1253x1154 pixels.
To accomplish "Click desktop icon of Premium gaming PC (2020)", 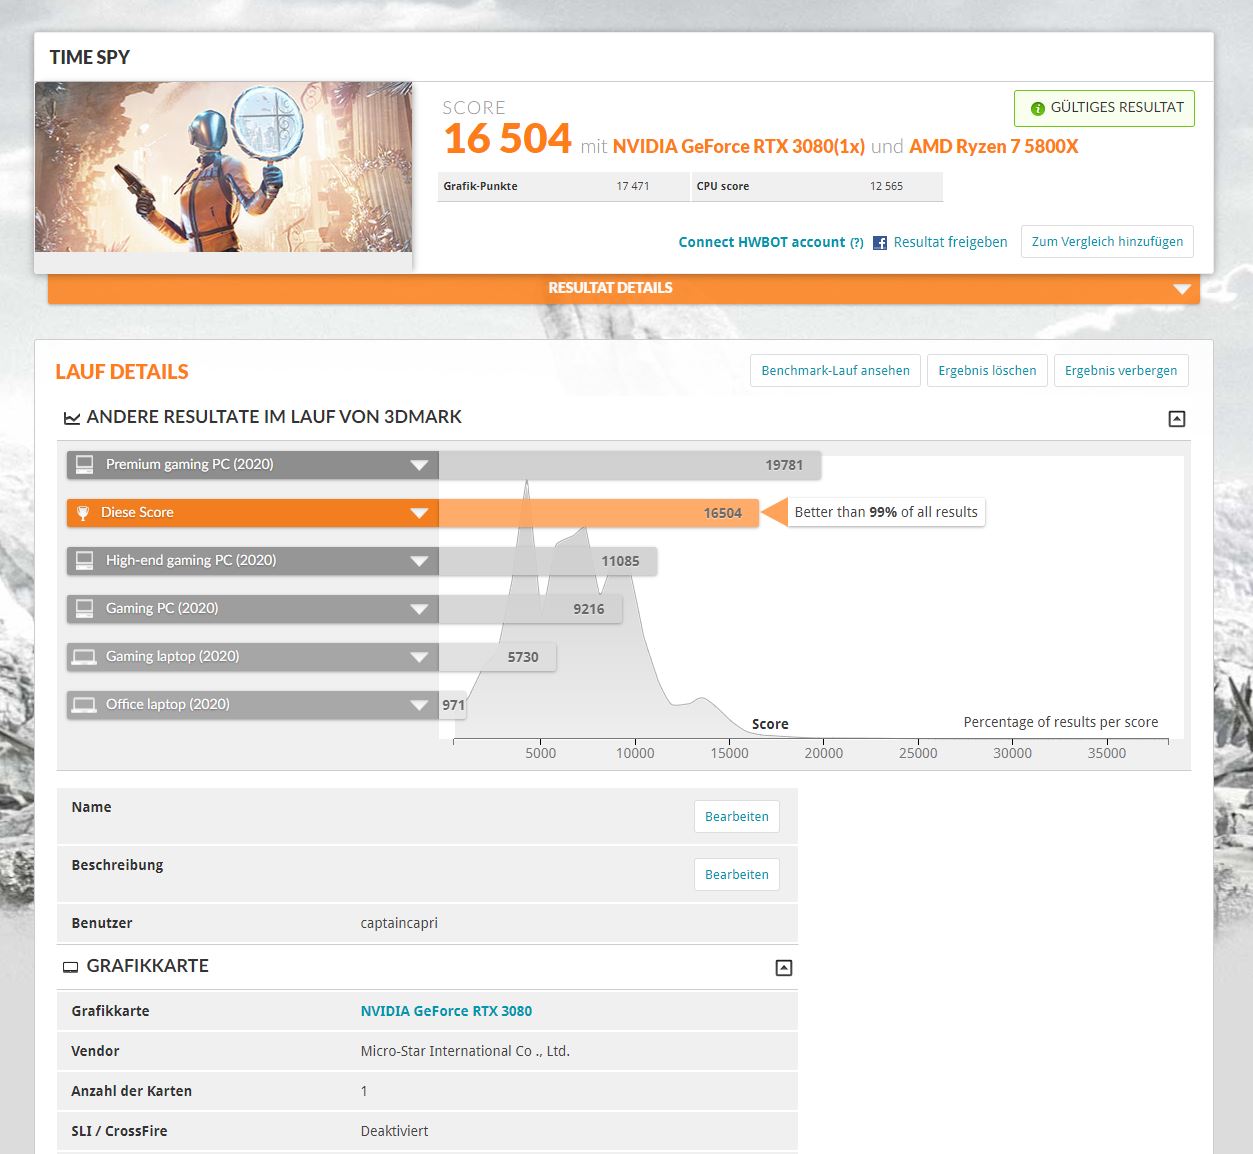I will [x=85, y=464].
